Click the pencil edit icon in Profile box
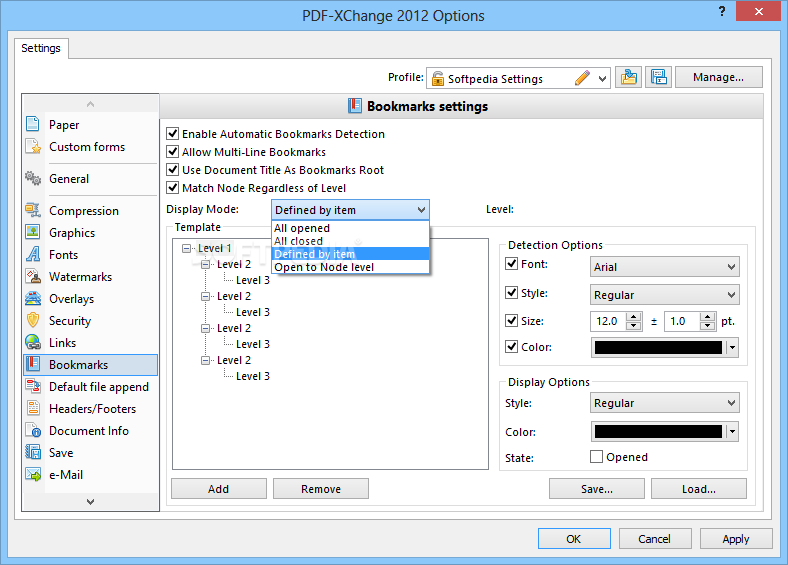This screenshot has height=565, width=788. tap(582, 78)
